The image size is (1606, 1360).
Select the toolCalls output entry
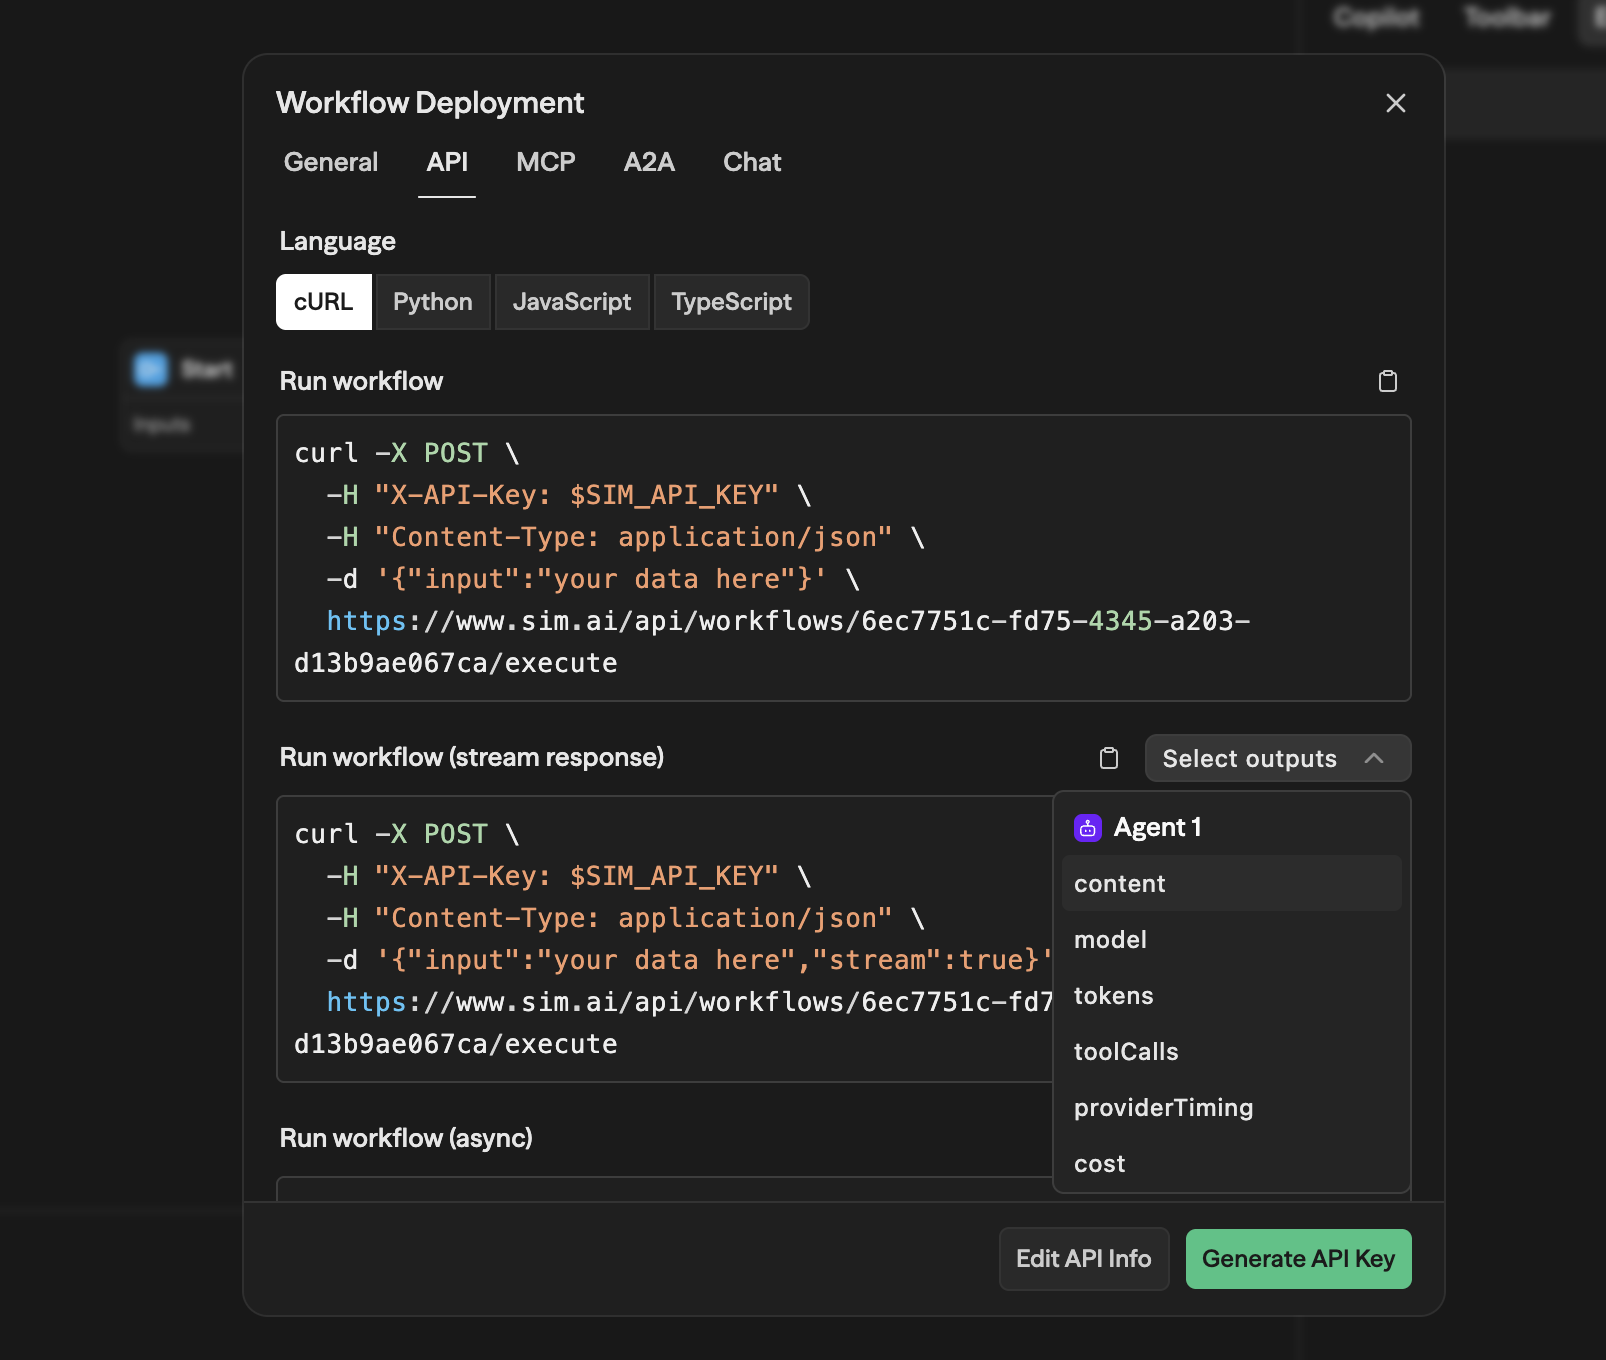click(x=1126, y=1051)
